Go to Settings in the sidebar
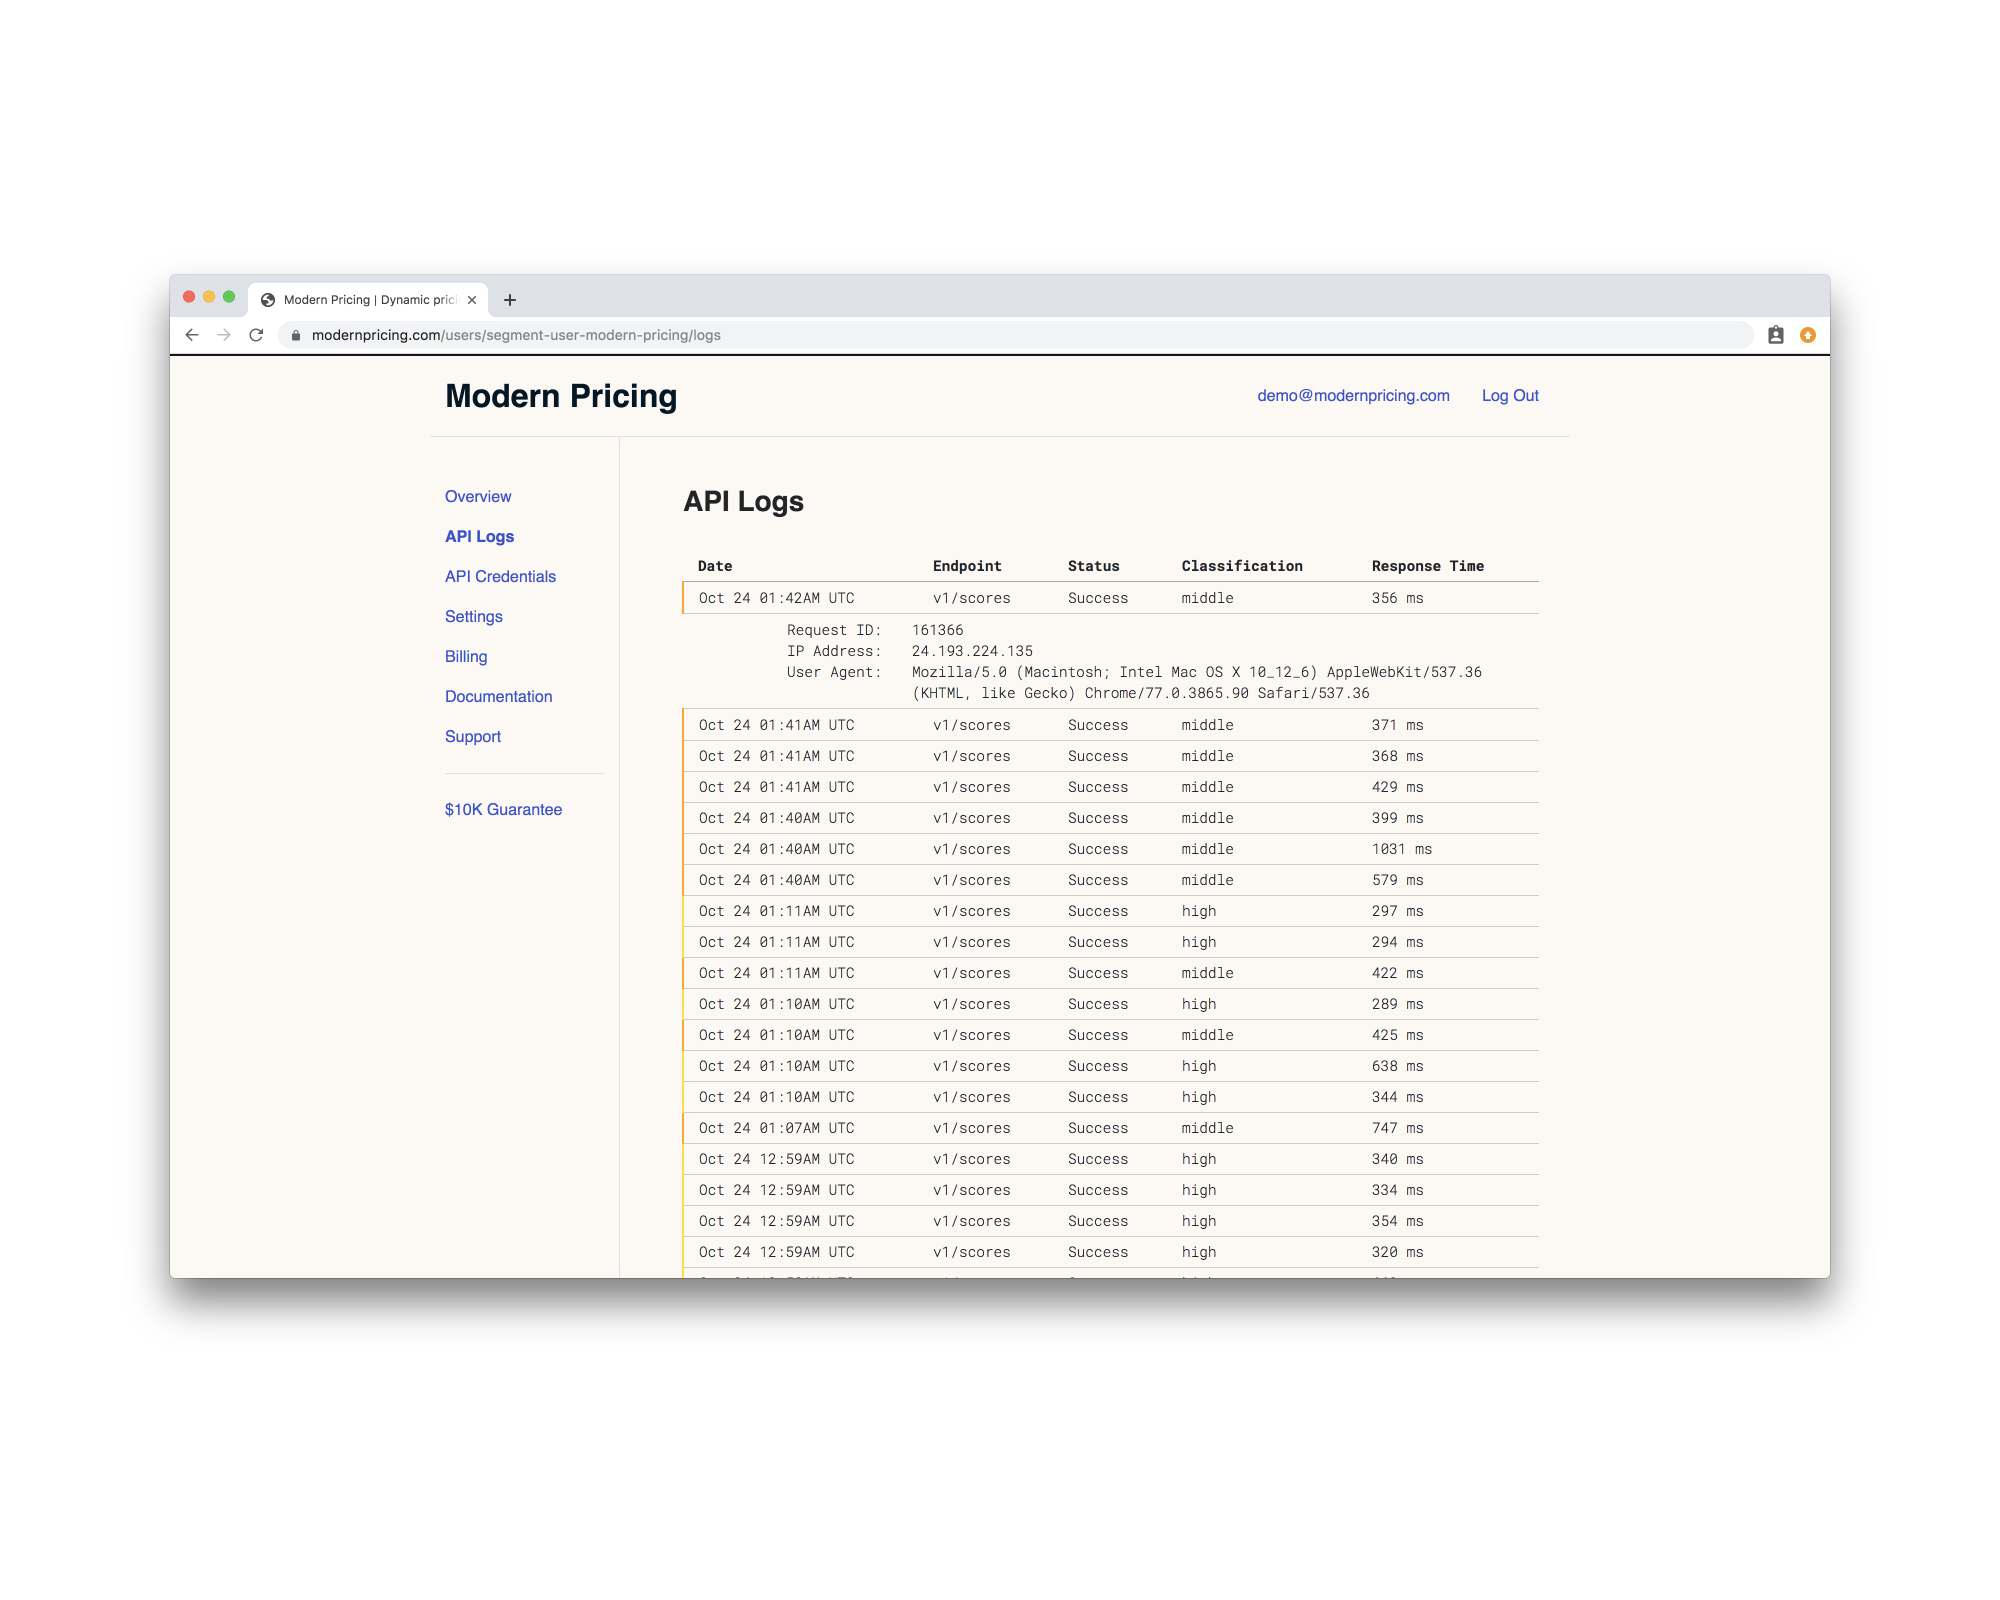The width and height of the screenshot is (2000, 1600). click(x=474, y=617)
